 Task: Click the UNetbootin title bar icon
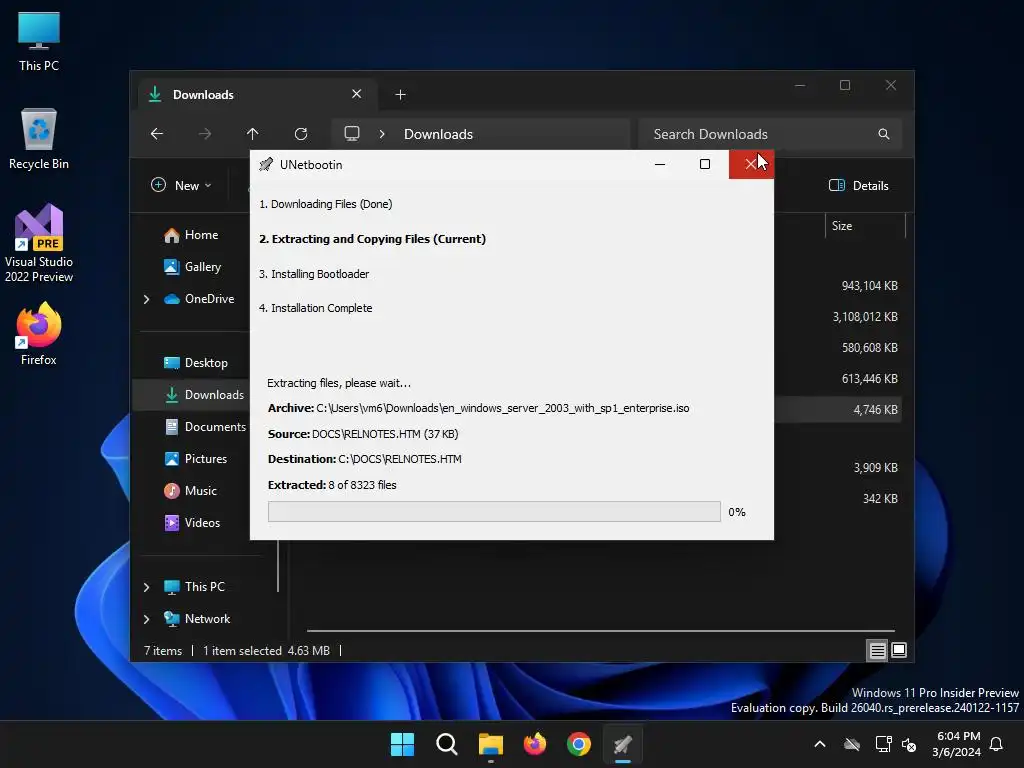pyautogui.click(x=266, y=165)
